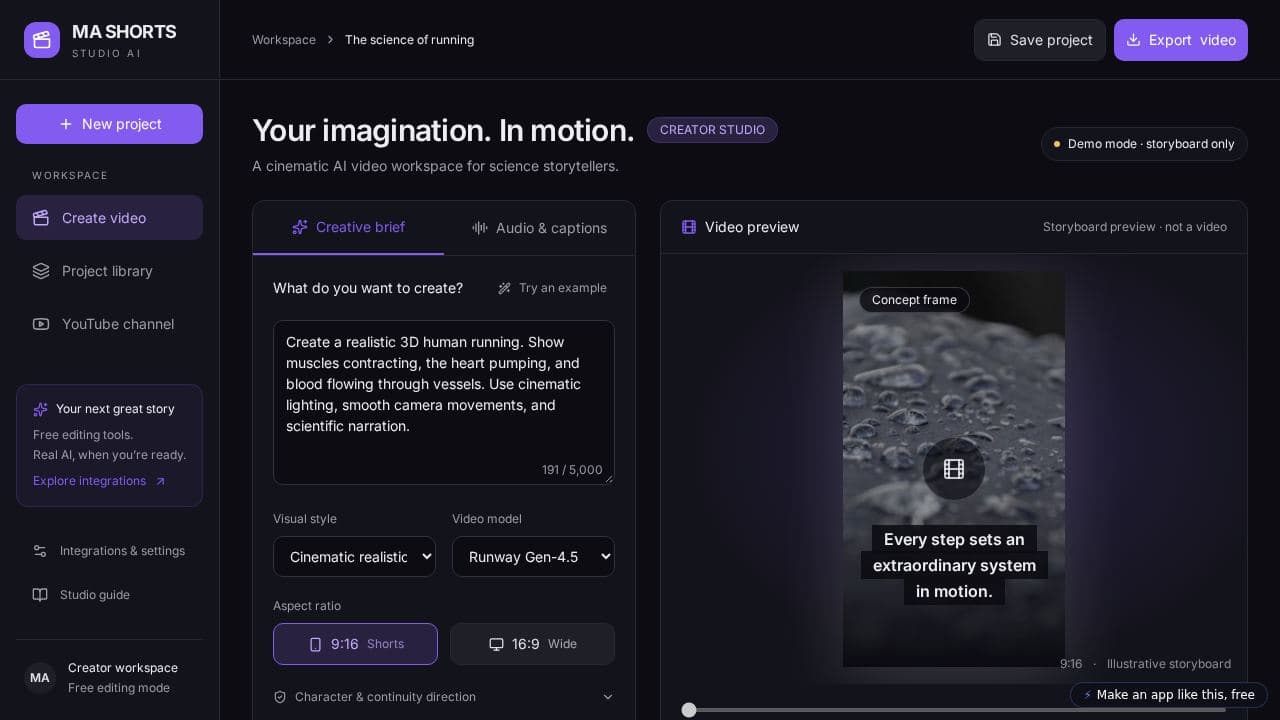1280x720 pixels.
Task: Open YouTube channel in the sidebar
Action: (x=109, y=324)
